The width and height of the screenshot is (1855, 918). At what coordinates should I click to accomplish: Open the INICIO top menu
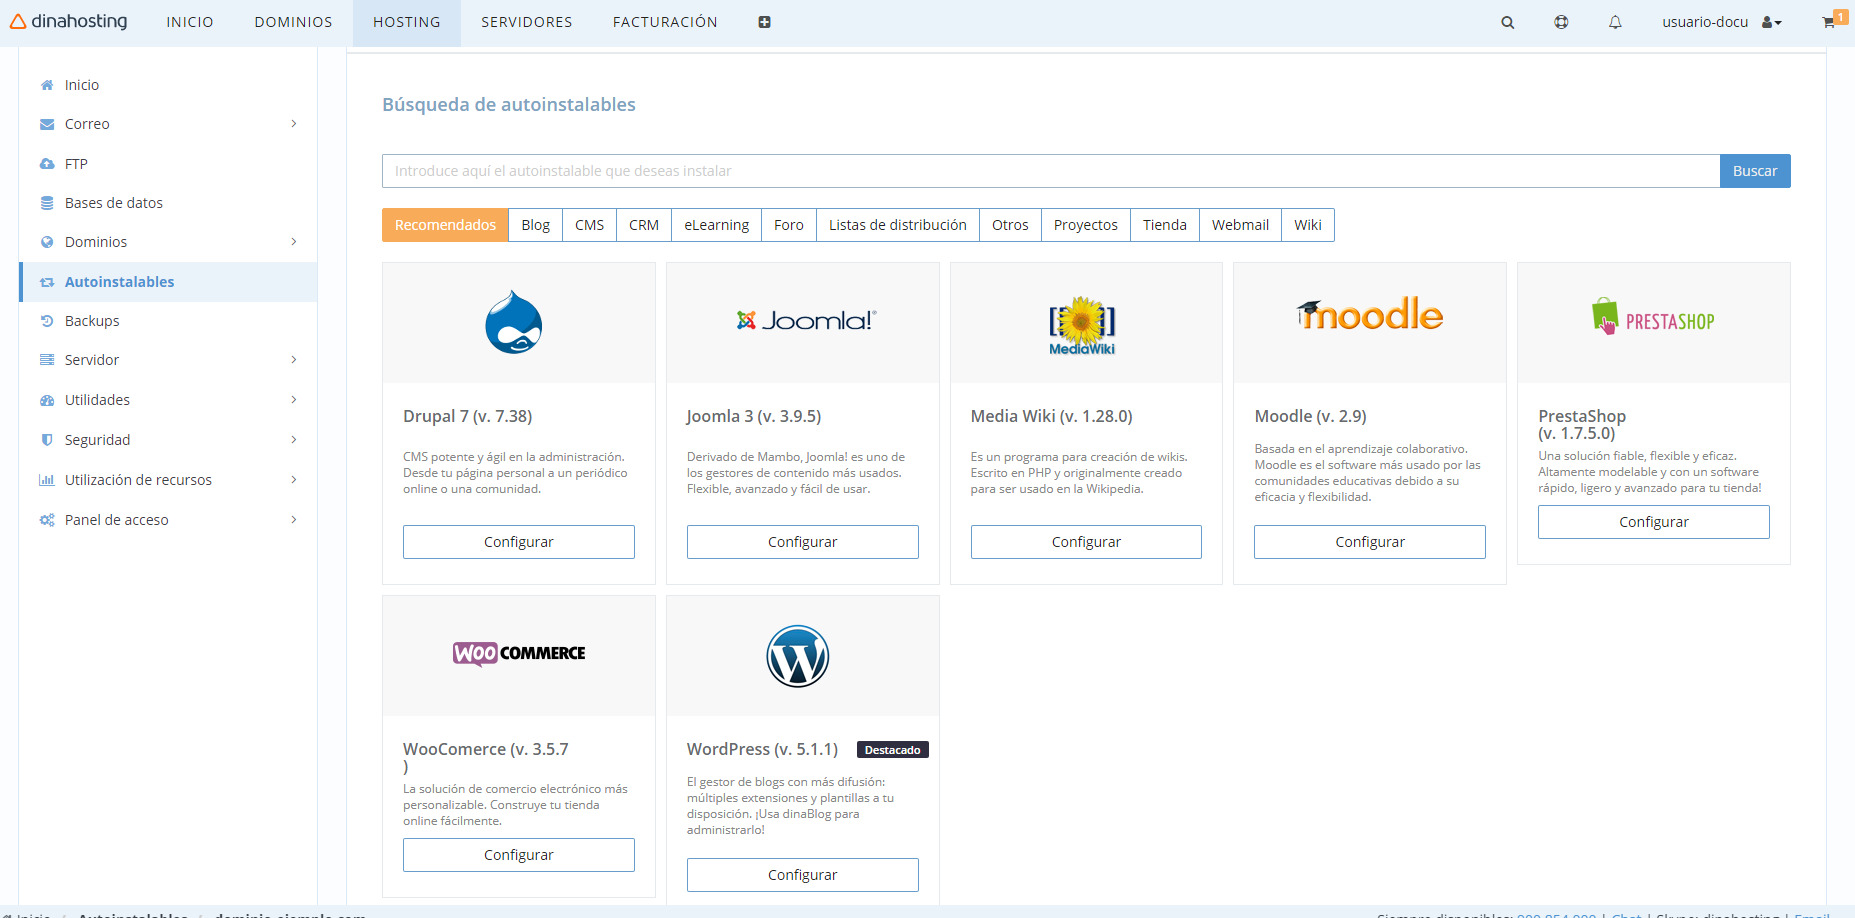tap(190, 22)
